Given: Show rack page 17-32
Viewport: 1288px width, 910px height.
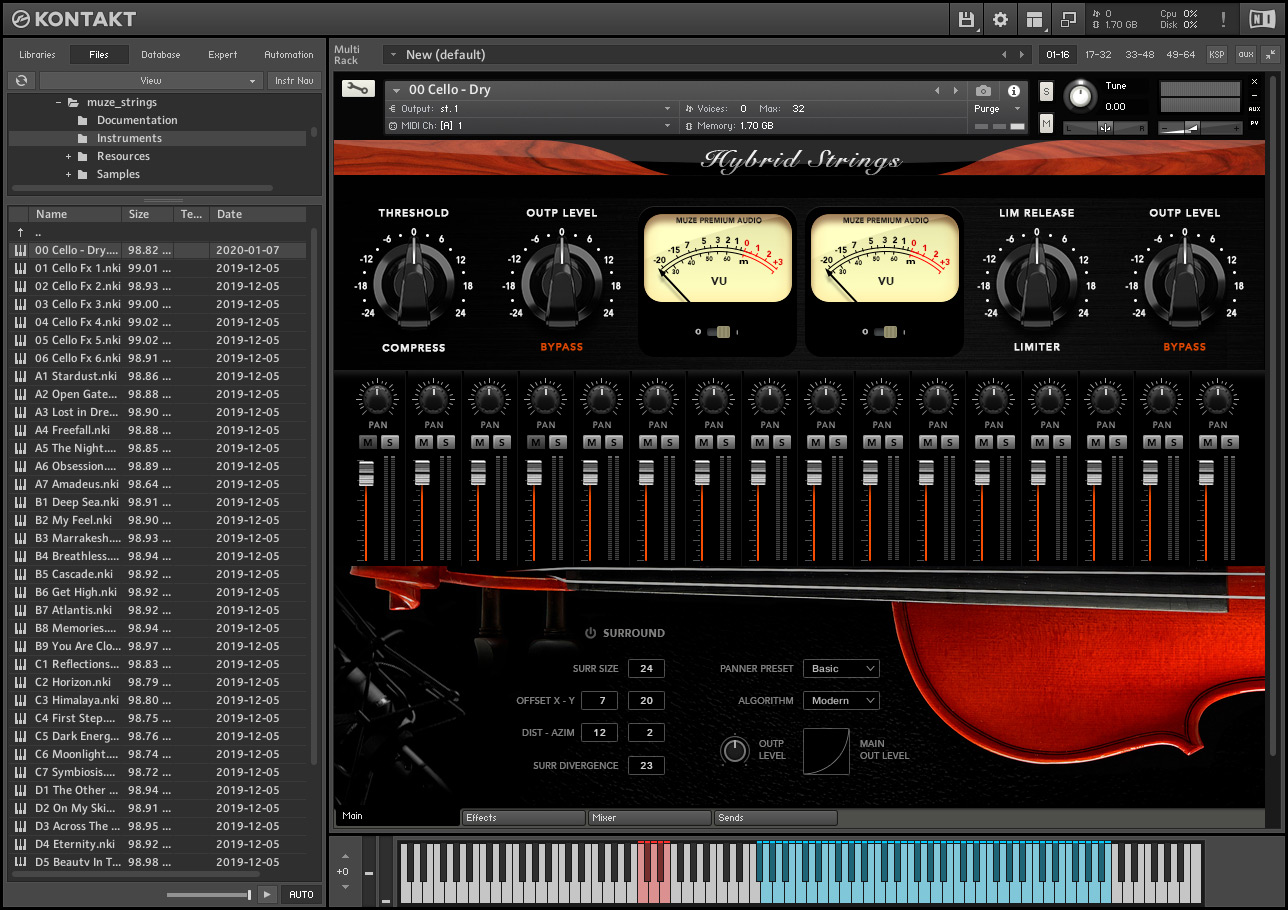Looking at the screenshot, I should (1098, 55).
